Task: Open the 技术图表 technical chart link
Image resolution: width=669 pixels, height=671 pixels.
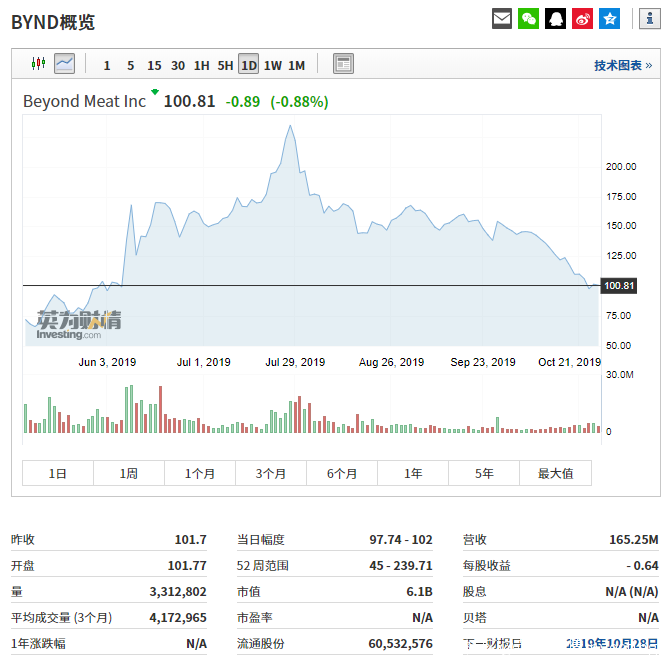Action: pos(623,65)
